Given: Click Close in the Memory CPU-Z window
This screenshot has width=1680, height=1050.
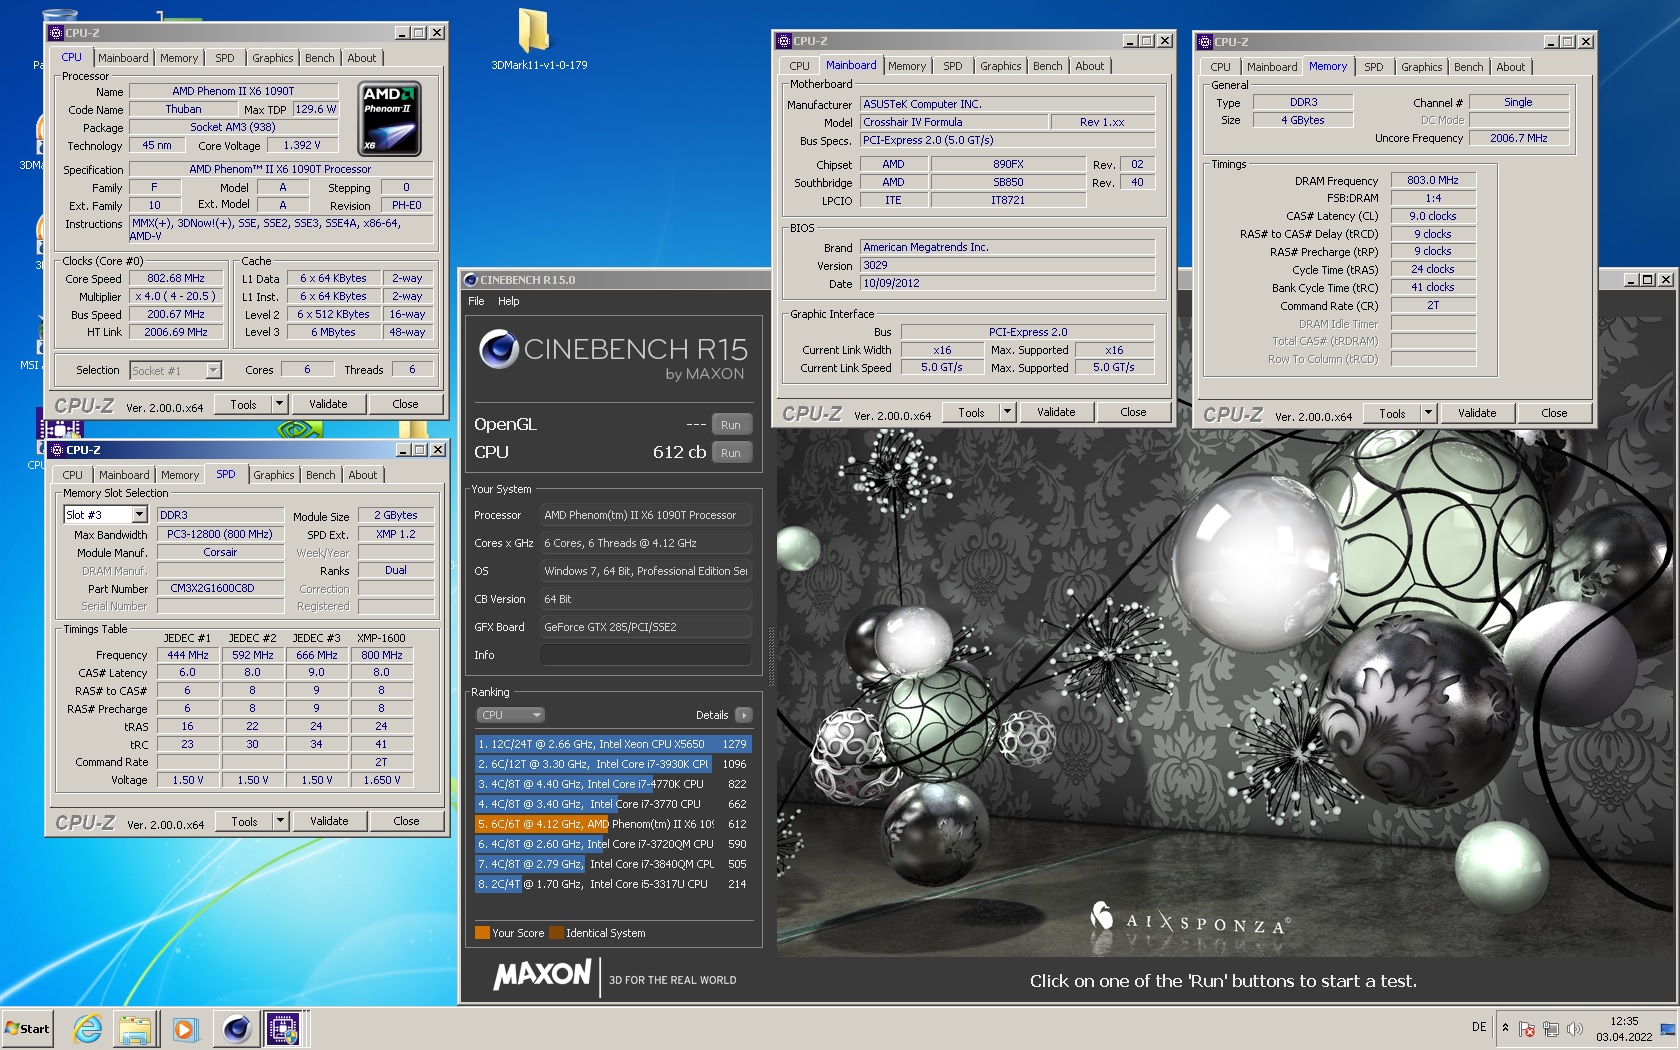Looking at the screenshot, I should click(x=1554, y=413).
